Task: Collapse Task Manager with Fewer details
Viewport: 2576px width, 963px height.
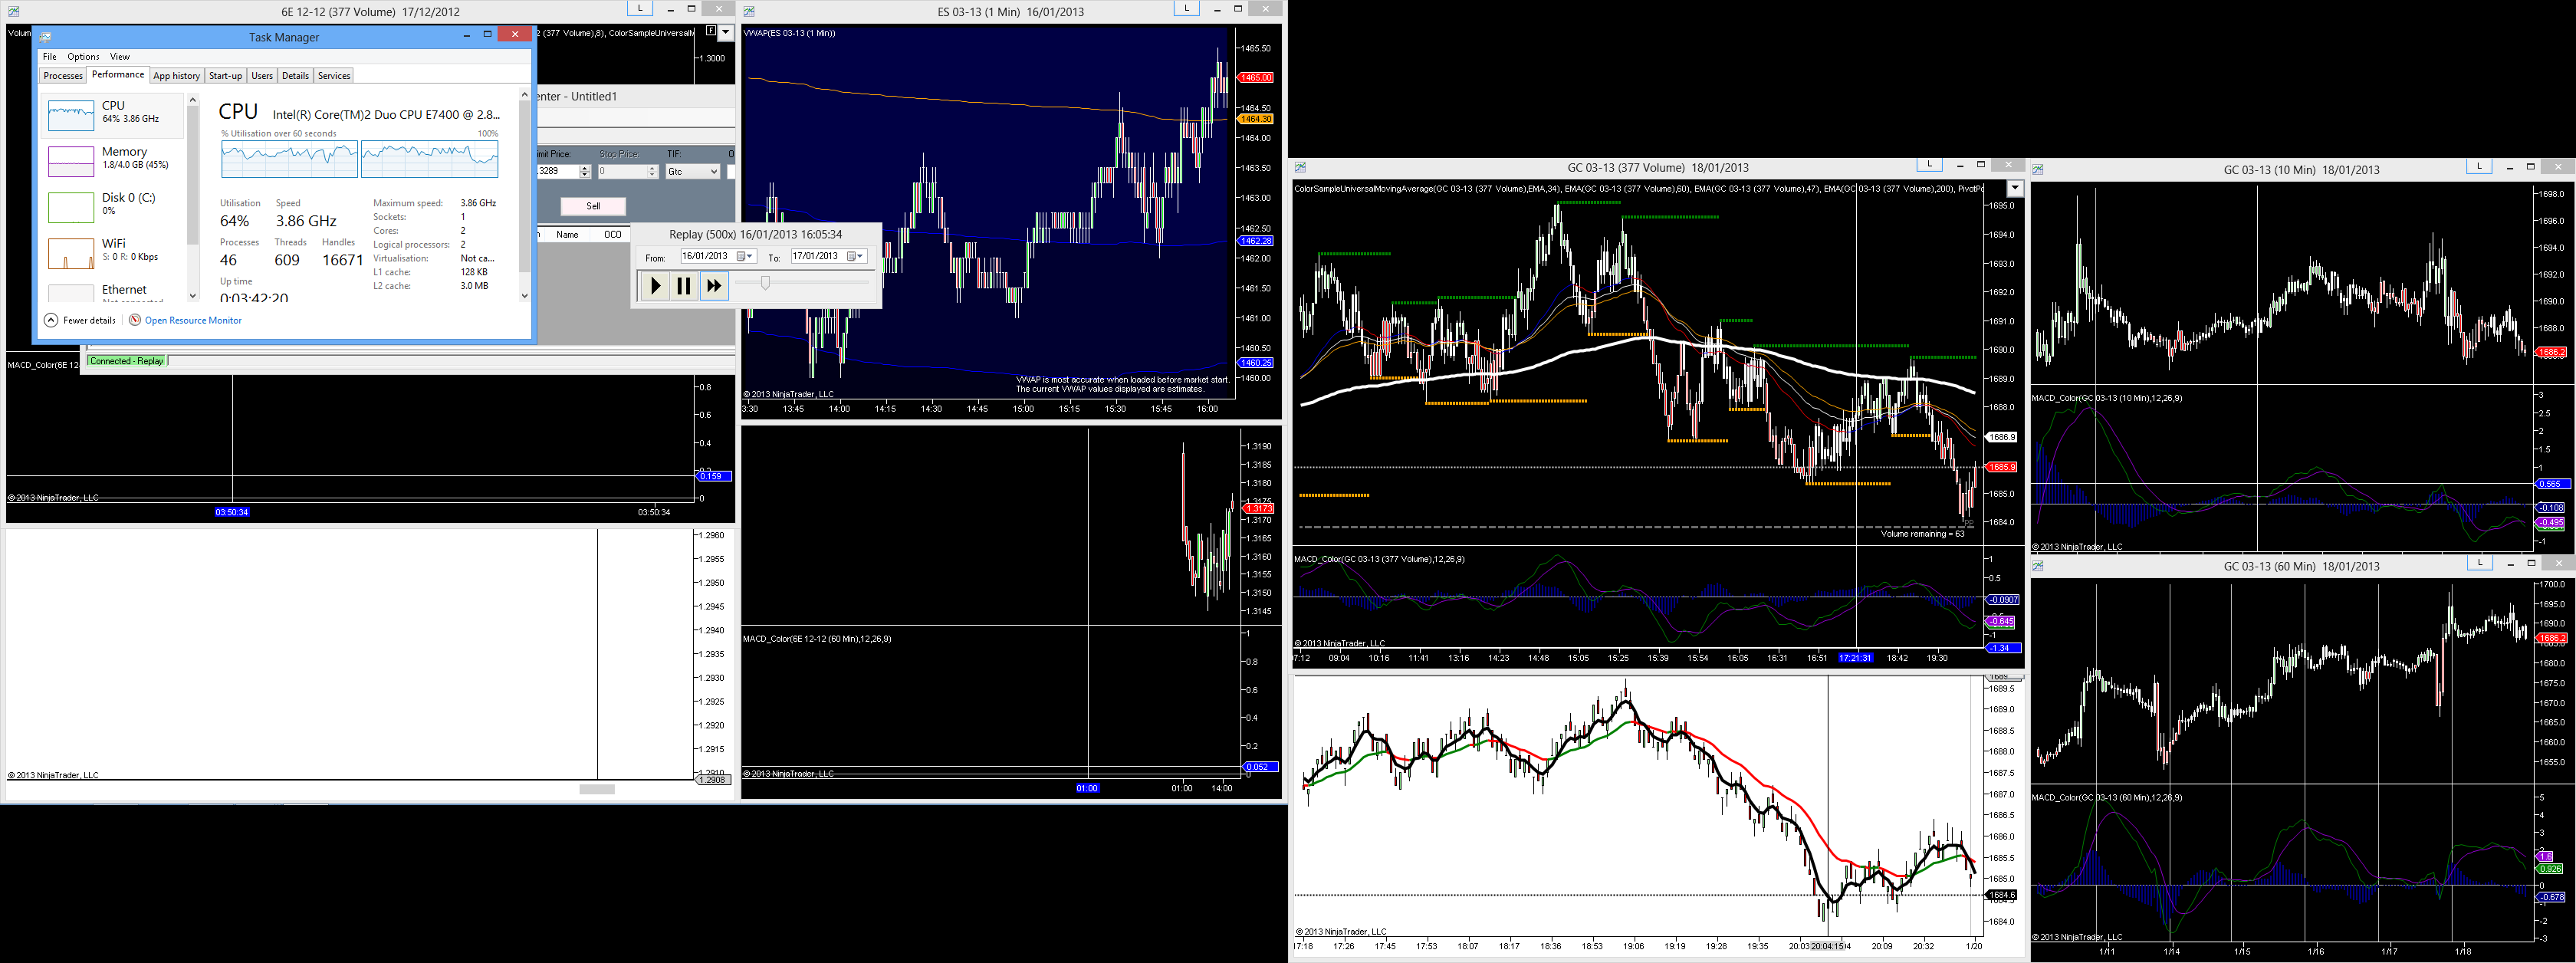Action: pos(80,320)
